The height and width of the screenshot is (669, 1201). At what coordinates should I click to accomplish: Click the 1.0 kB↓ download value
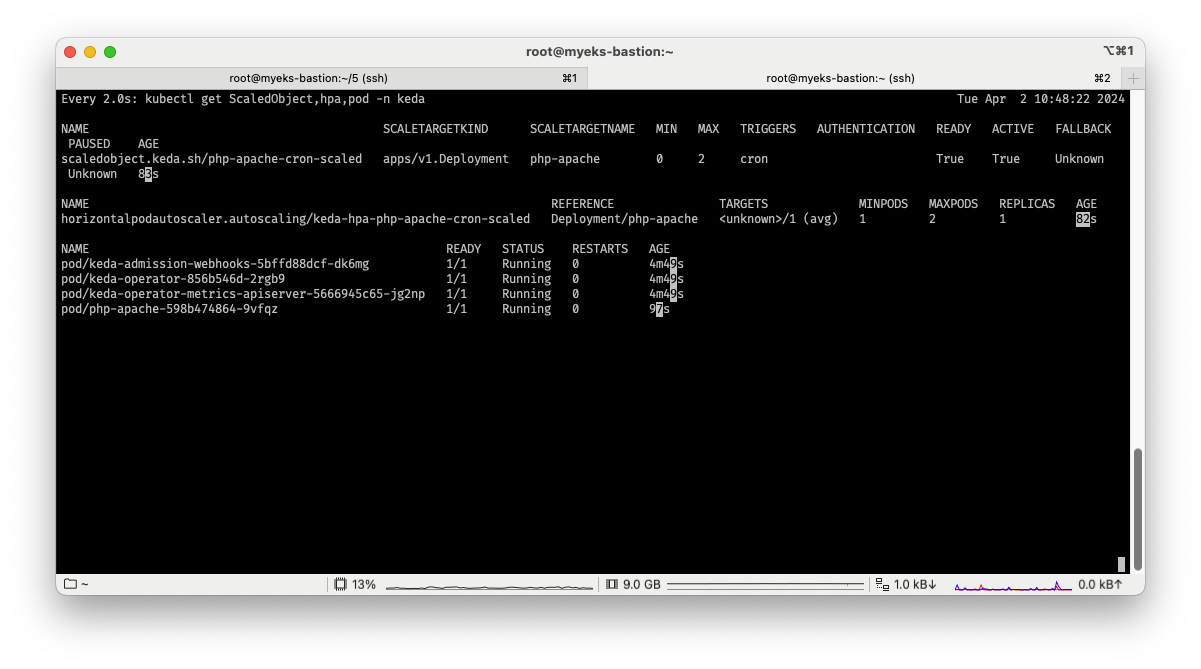(x=915, y=584)
